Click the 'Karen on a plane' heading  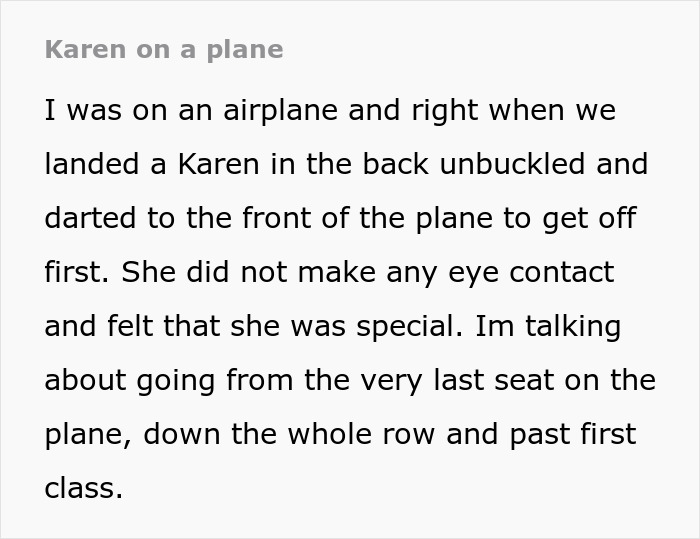(x=163, y=50)
